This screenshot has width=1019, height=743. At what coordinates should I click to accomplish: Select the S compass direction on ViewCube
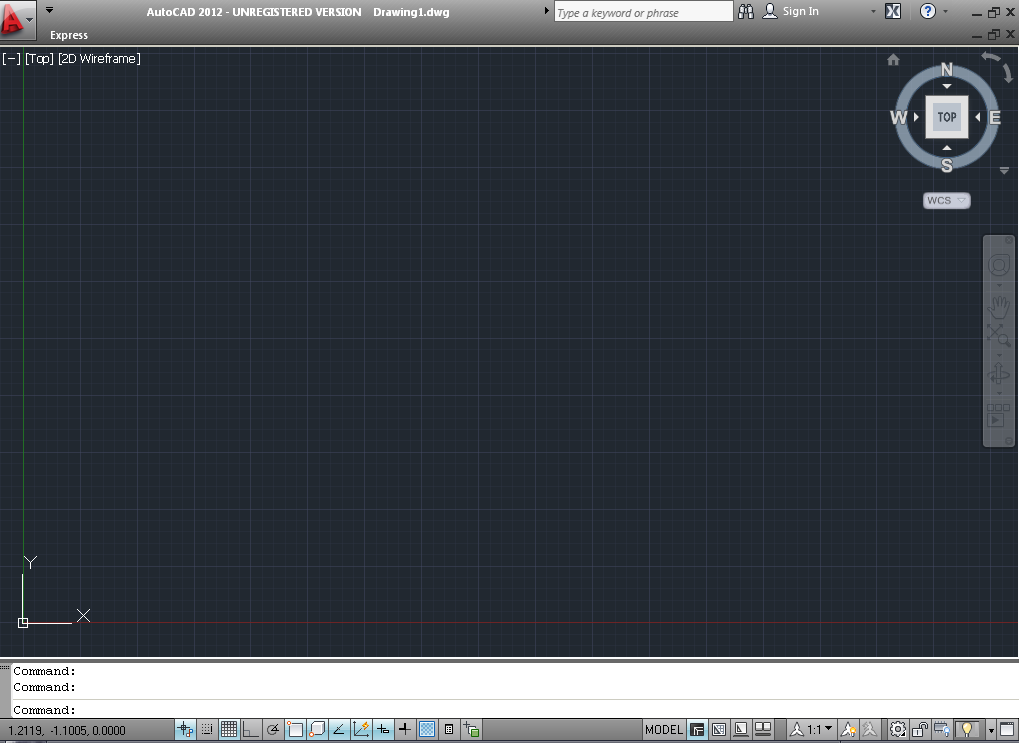point(947,166)
